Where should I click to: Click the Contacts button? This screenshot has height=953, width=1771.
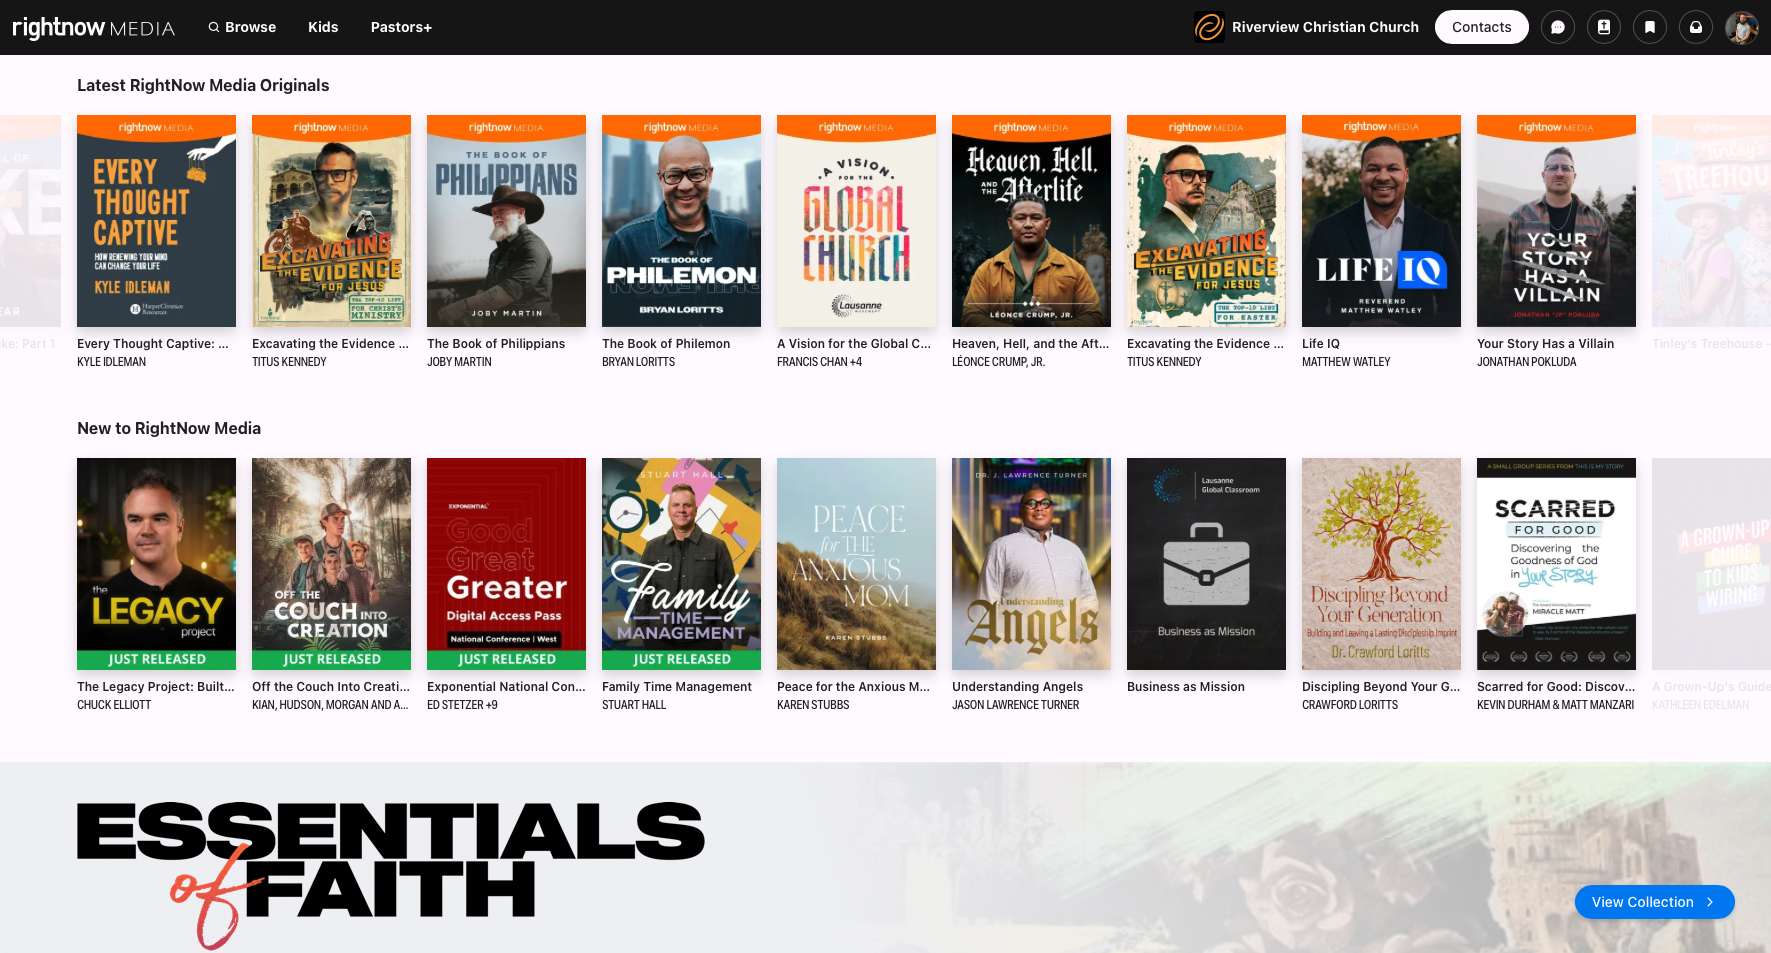[x=1481, y=27]
